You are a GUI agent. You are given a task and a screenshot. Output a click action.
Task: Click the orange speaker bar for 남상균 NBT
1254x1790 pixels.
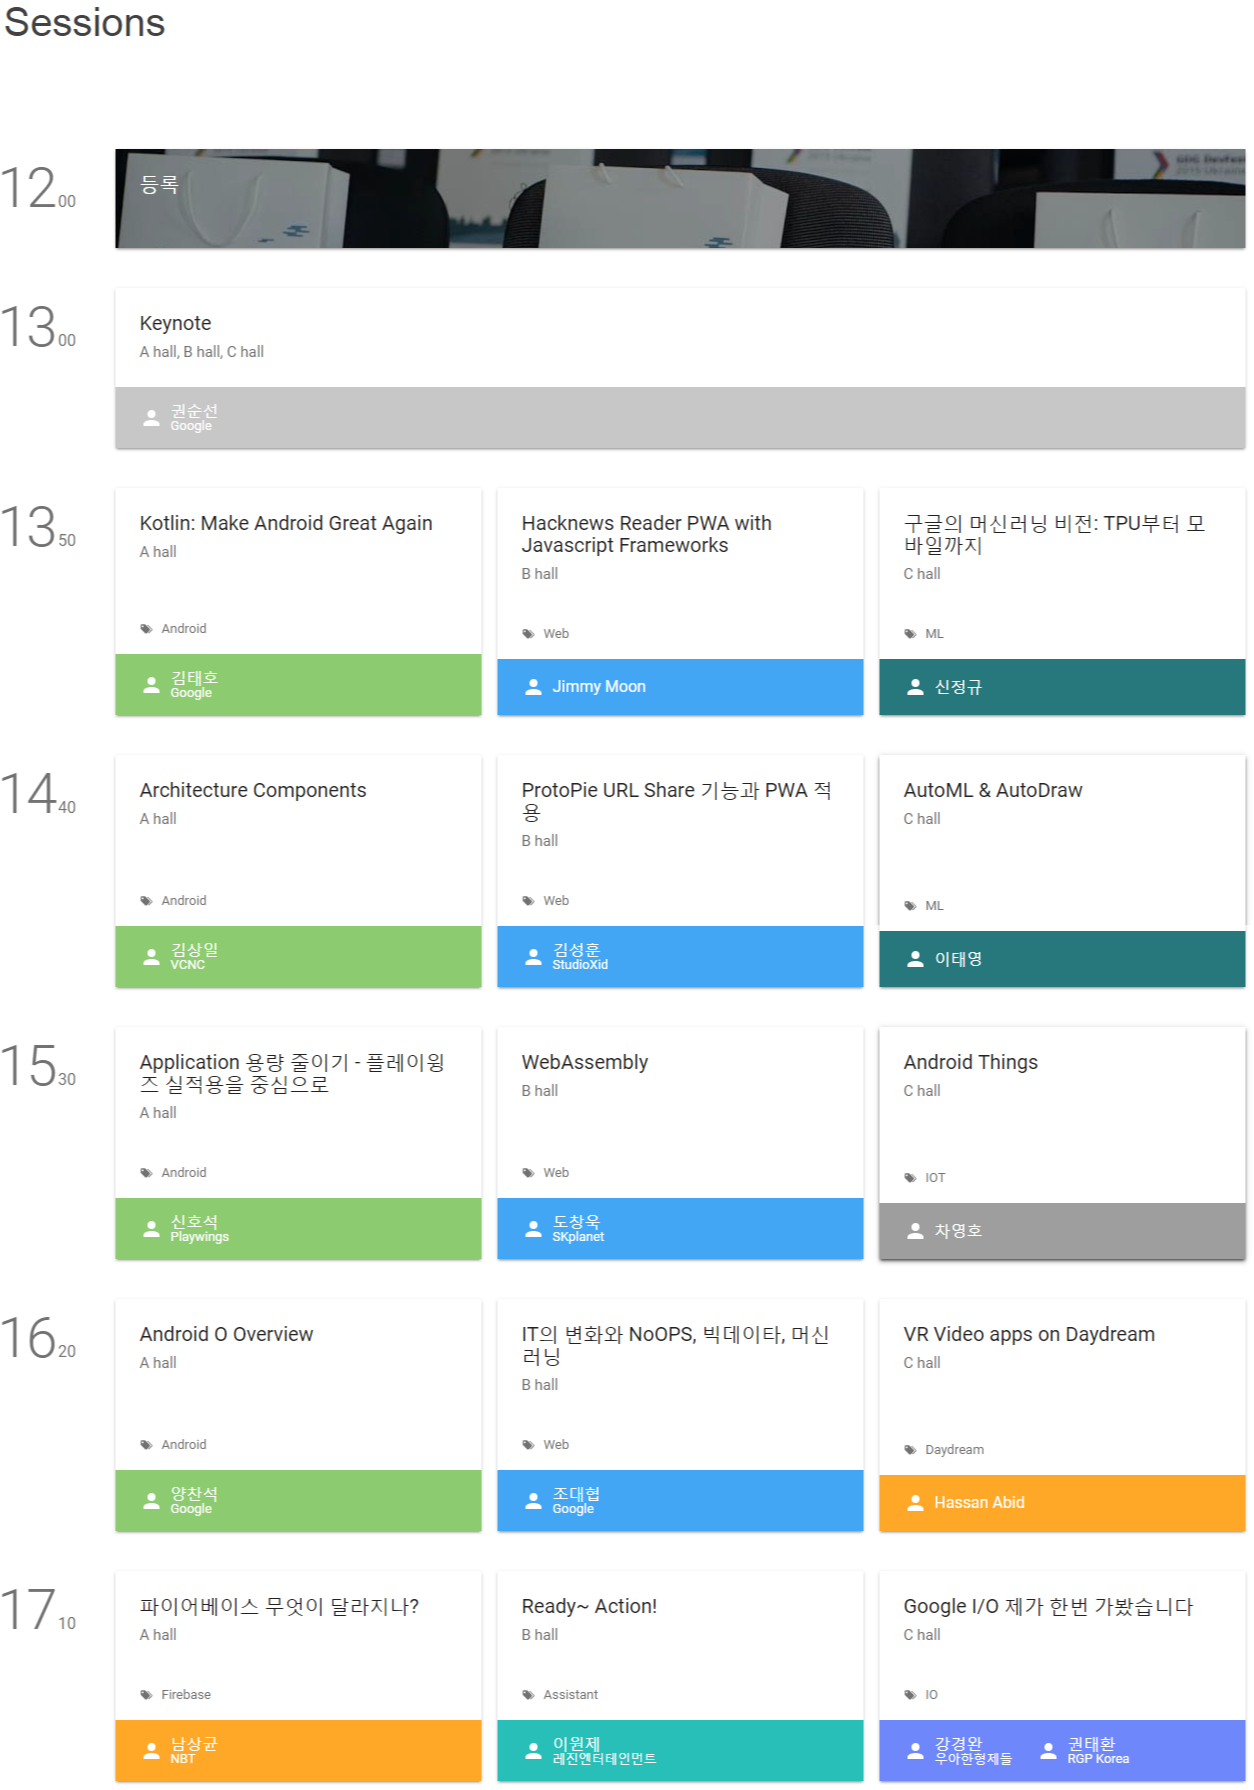coord(298,1751)
